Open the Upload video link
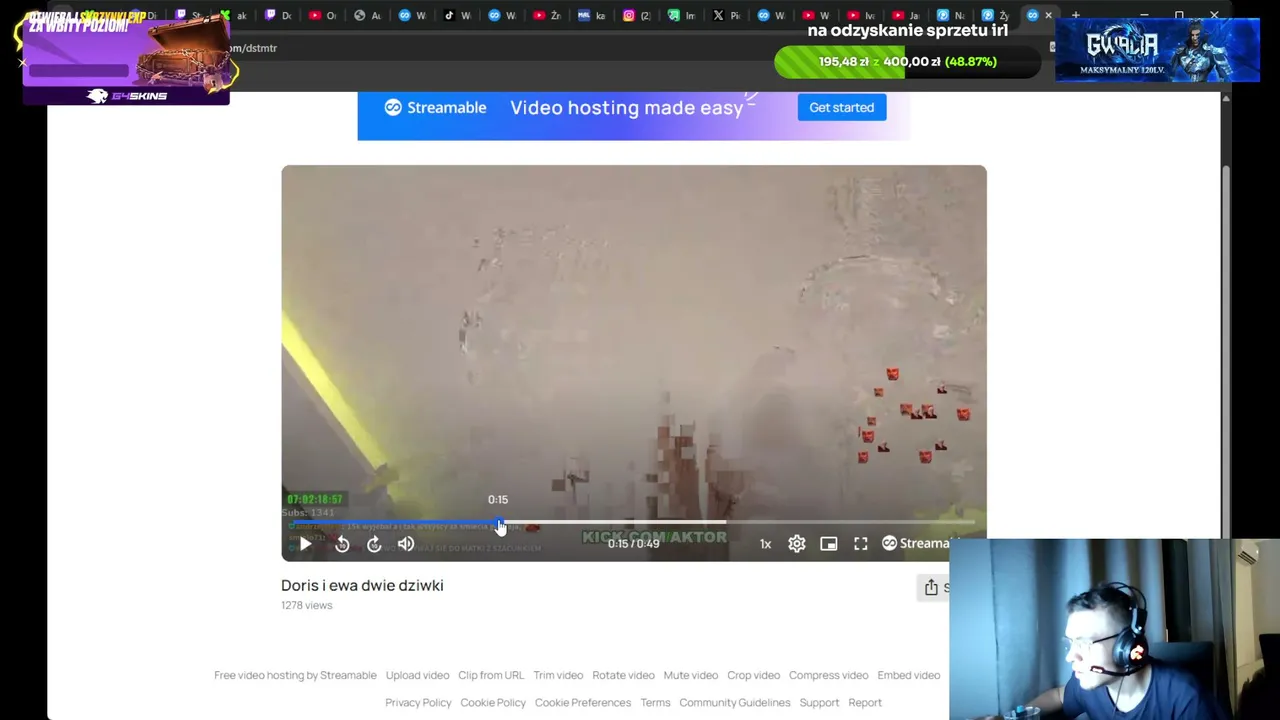This screenshot has width=1280, height=720. click(x=417, y=675)
